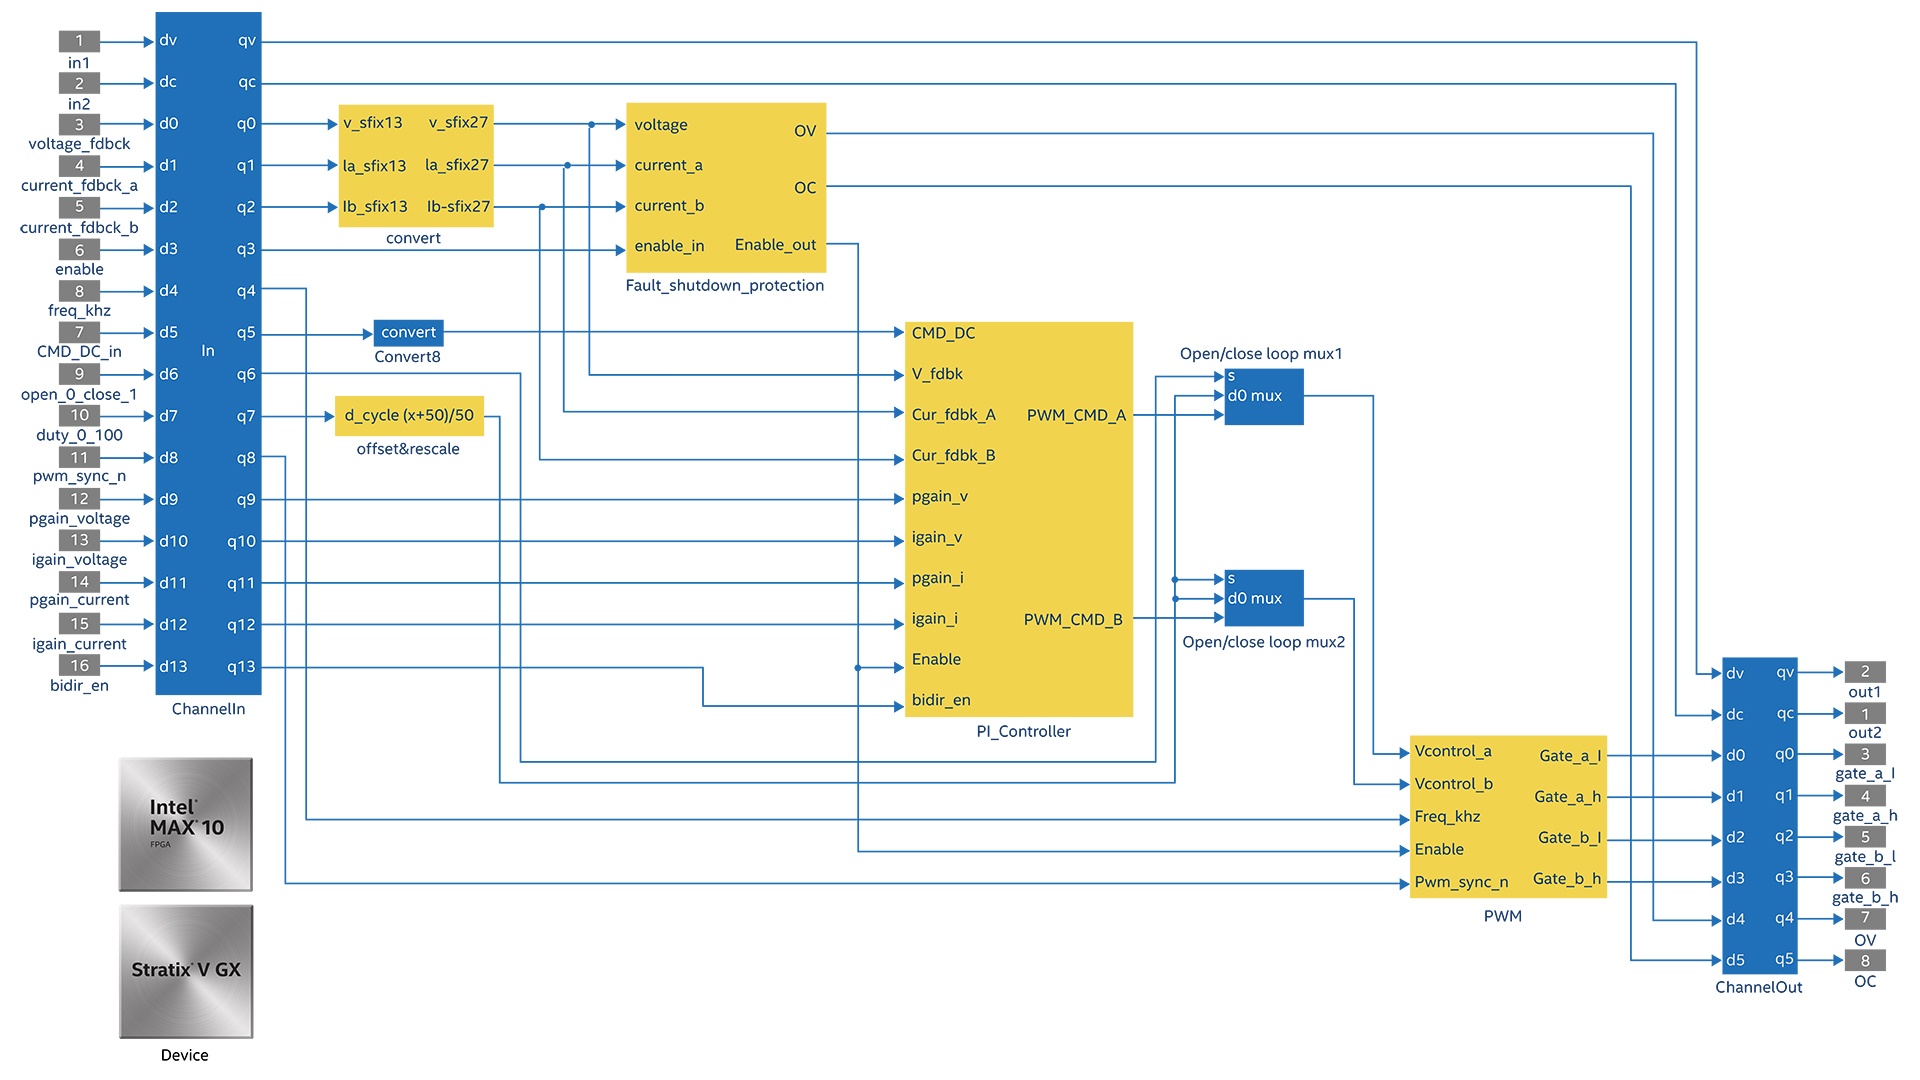Screen dimensions: 1920x1080
Task: Click the duty_0_100 input port 10
Action: [78, 415]
